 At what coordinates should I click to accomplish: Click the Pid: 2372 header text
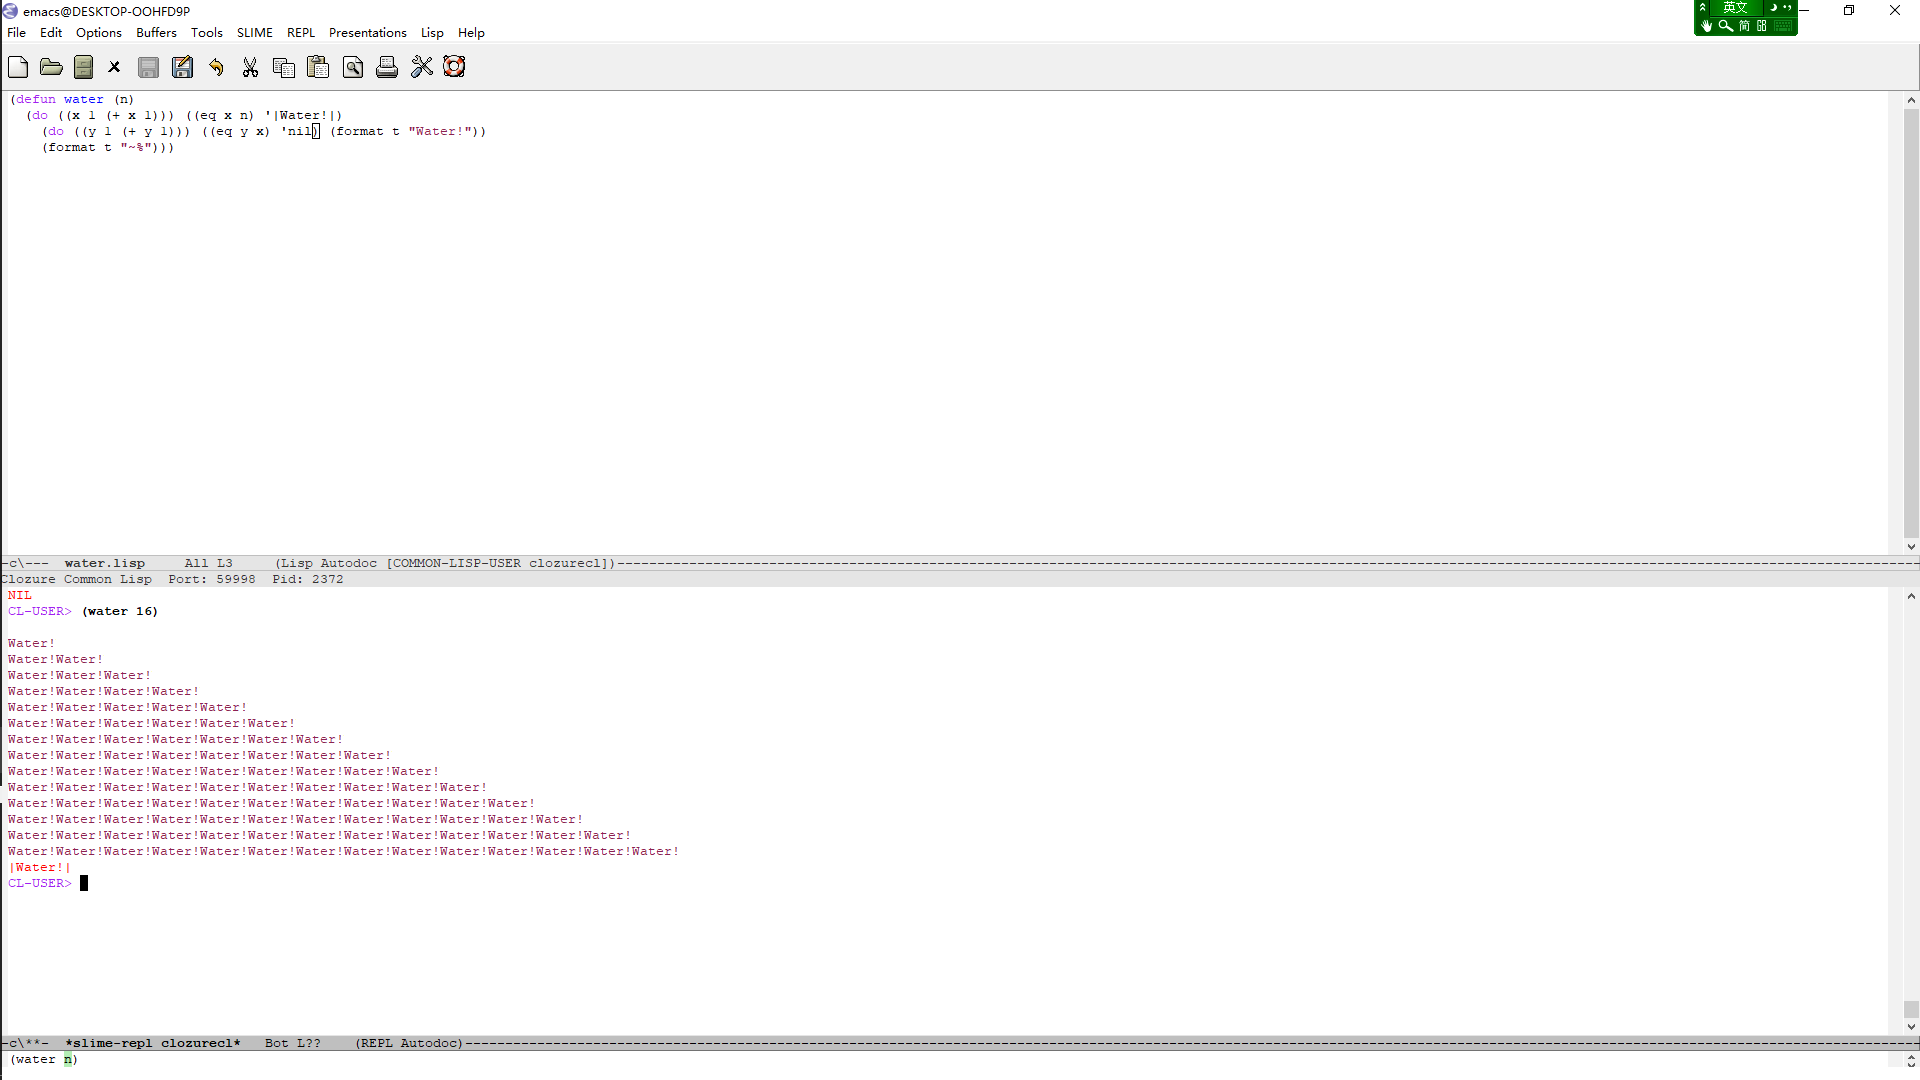click(308, 580)
